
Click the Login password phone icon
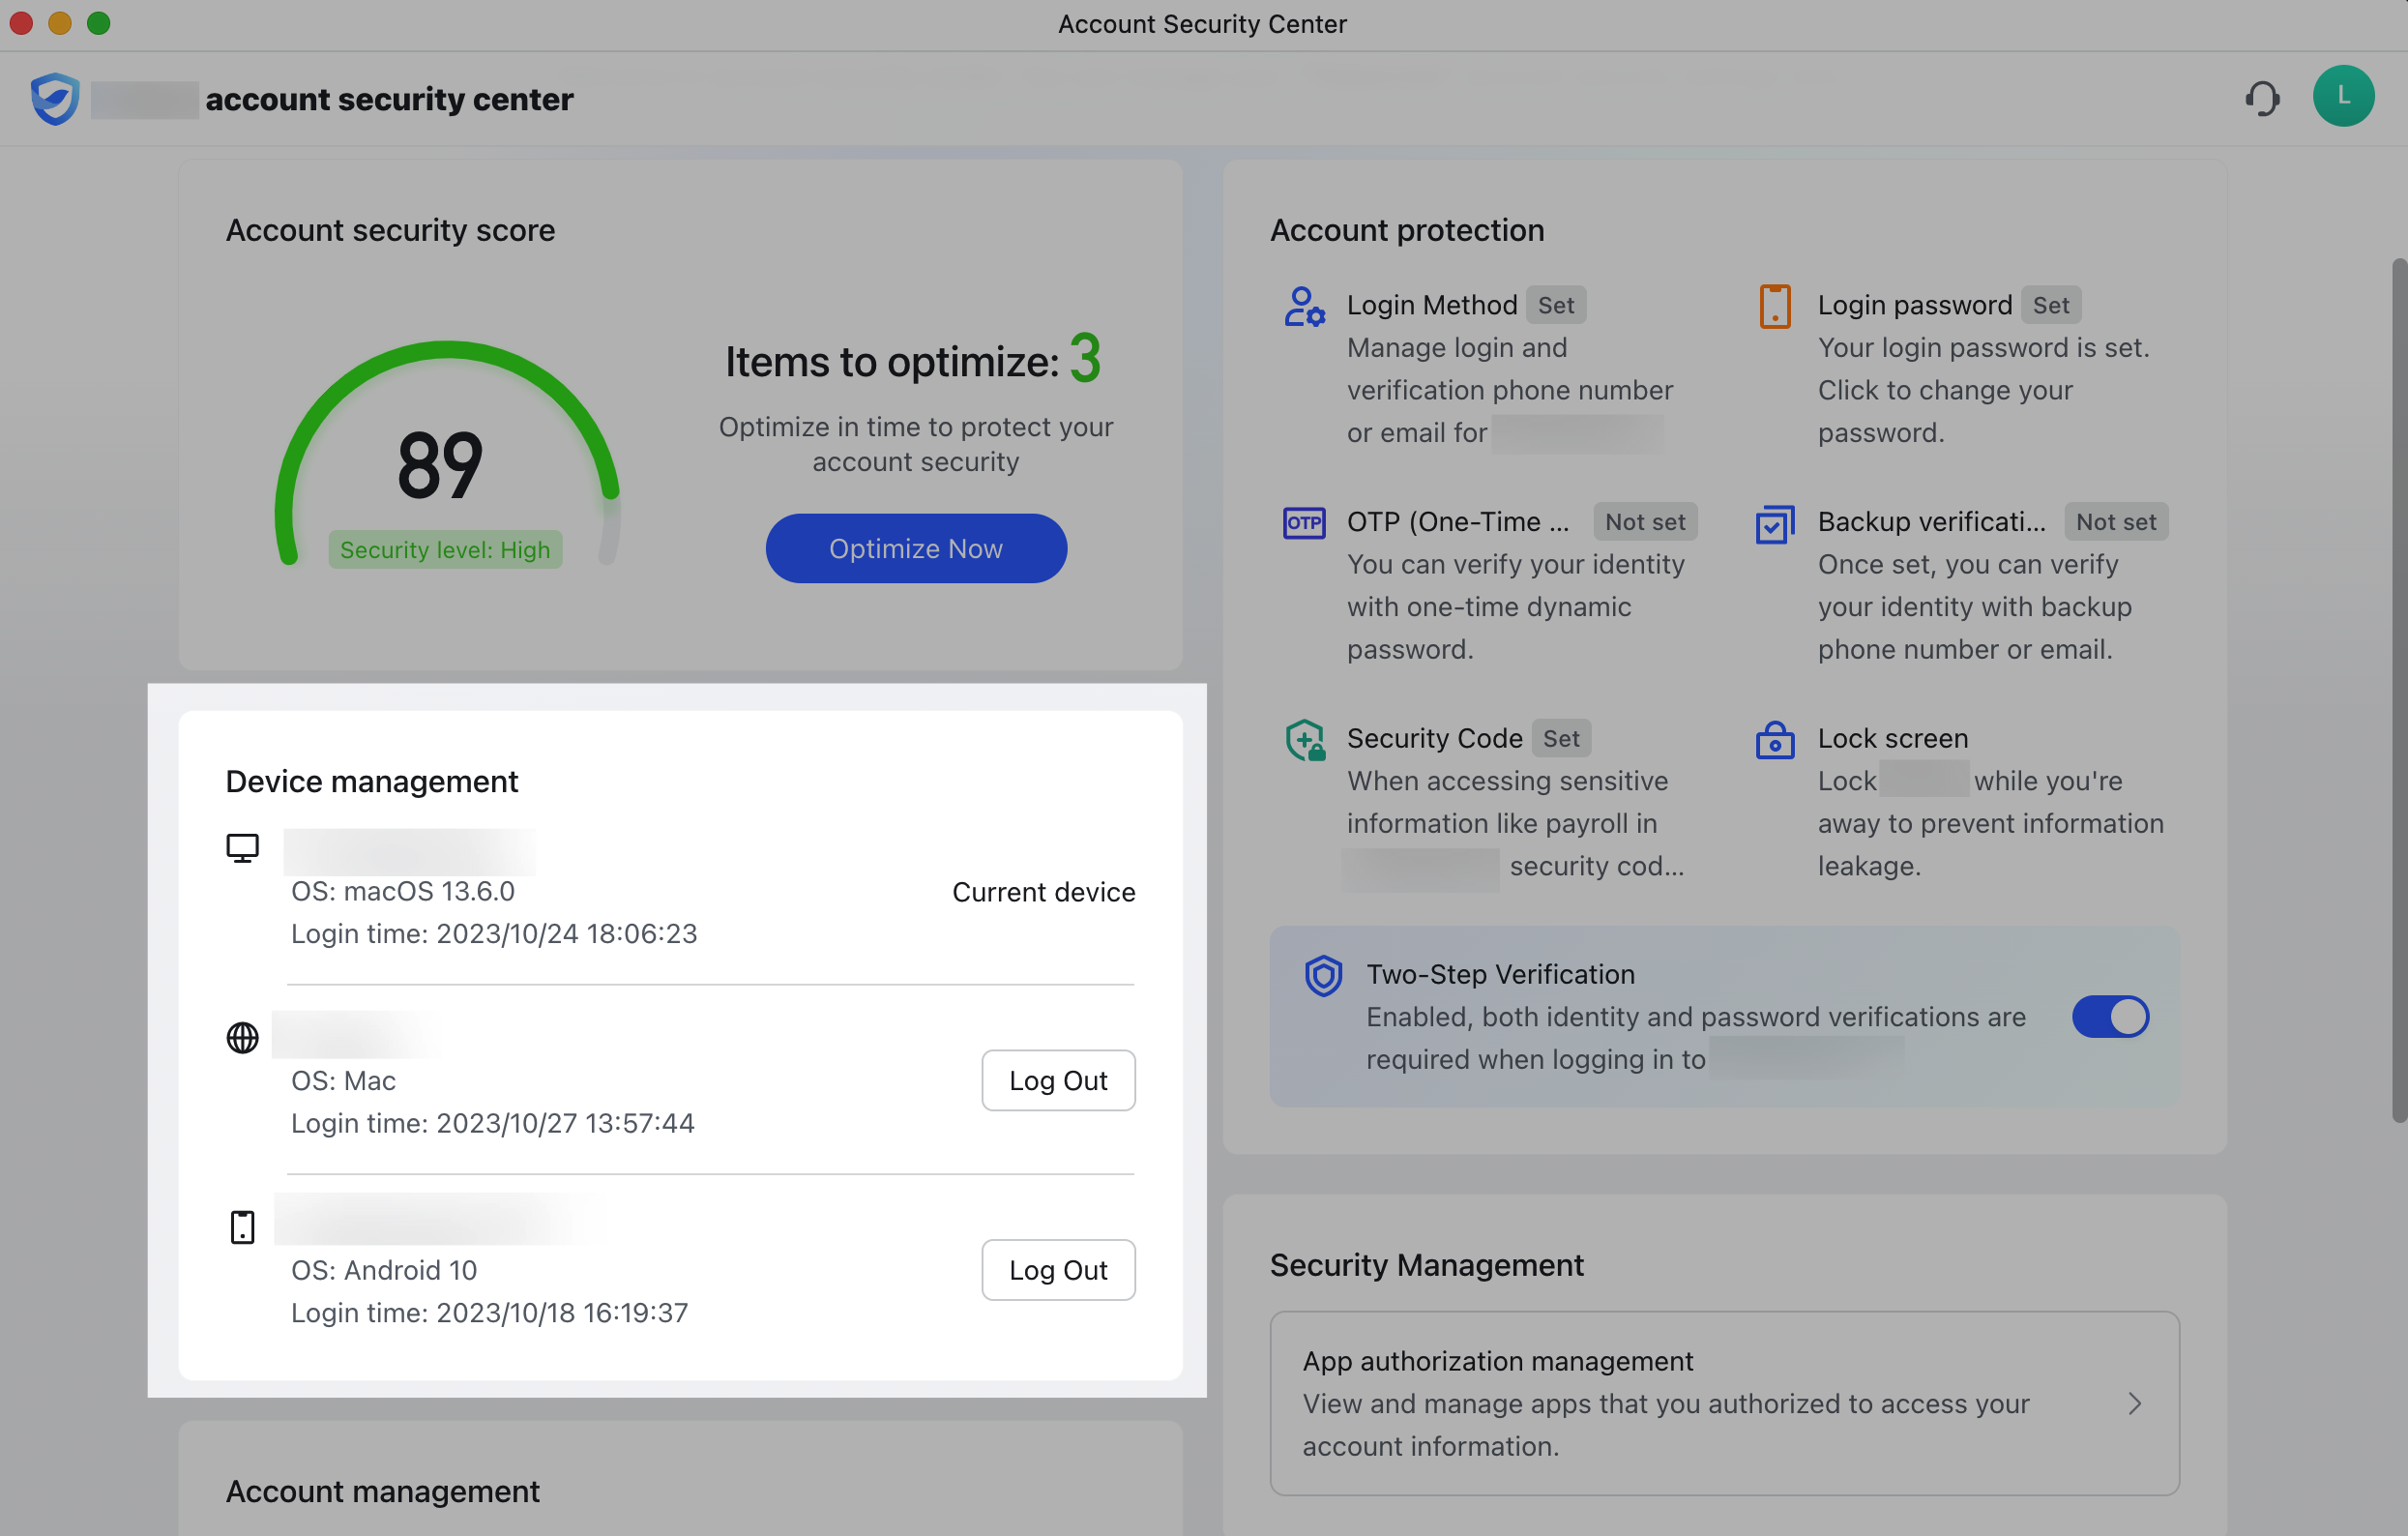1774,306
